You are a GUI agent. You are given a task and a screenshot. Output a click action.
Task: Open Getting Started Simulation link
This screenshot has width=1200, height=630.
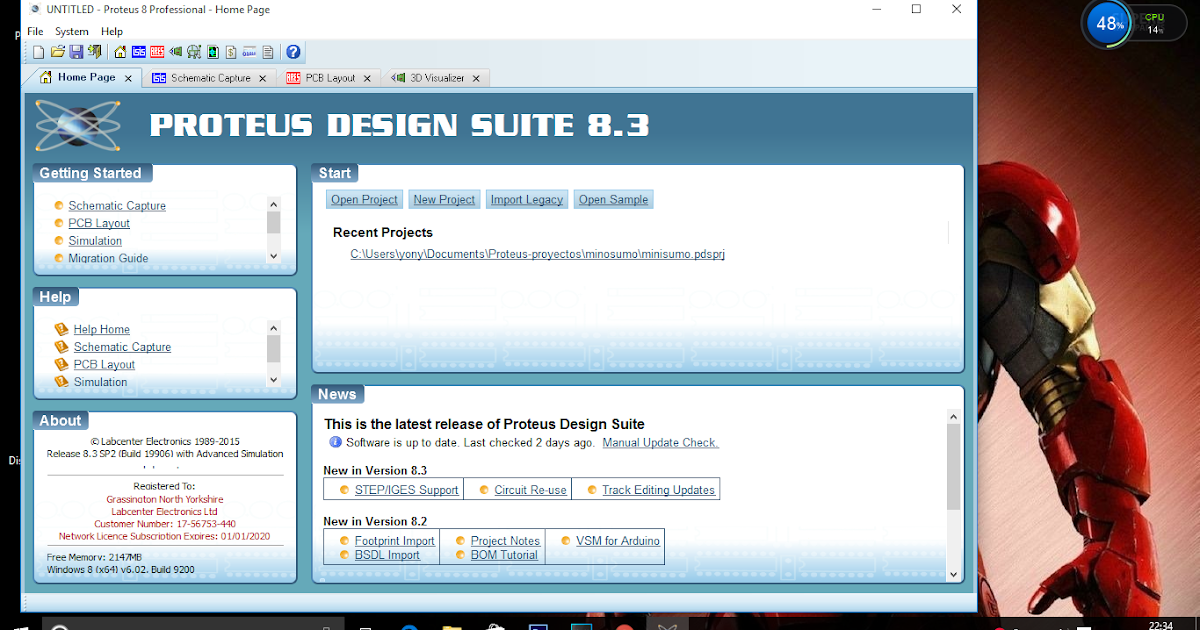point(95,241)
